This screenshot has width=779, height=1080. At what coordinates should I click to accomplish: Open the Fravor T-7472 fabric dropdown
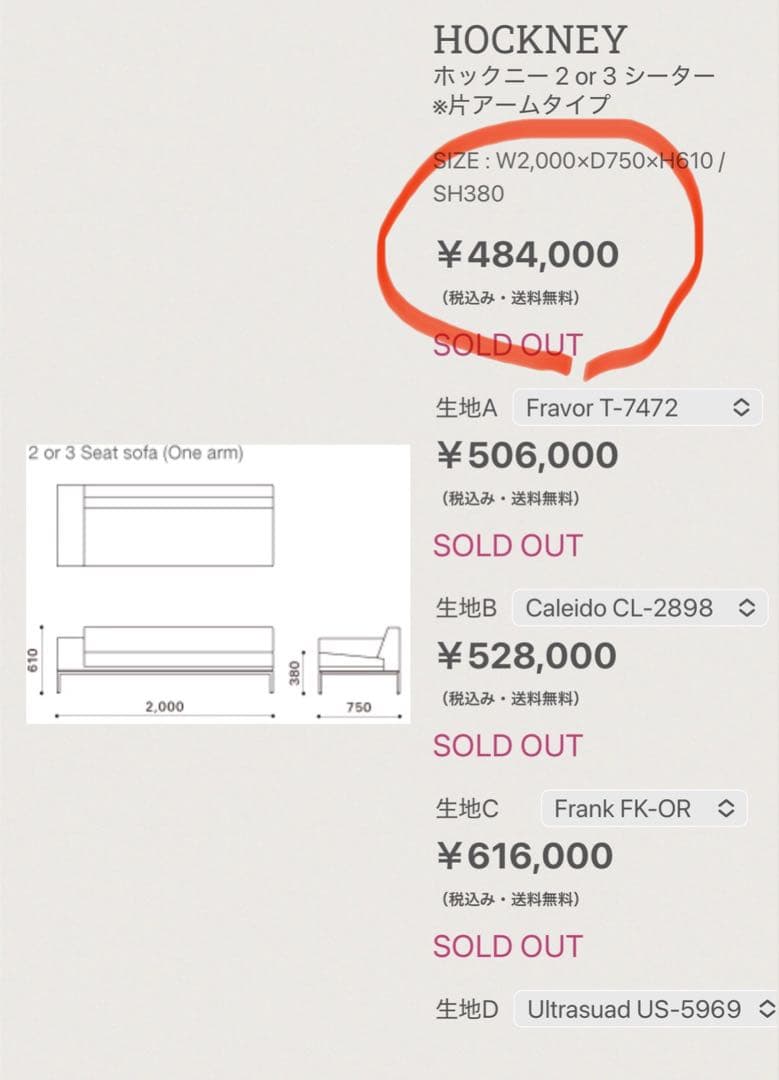coord(637,408)
